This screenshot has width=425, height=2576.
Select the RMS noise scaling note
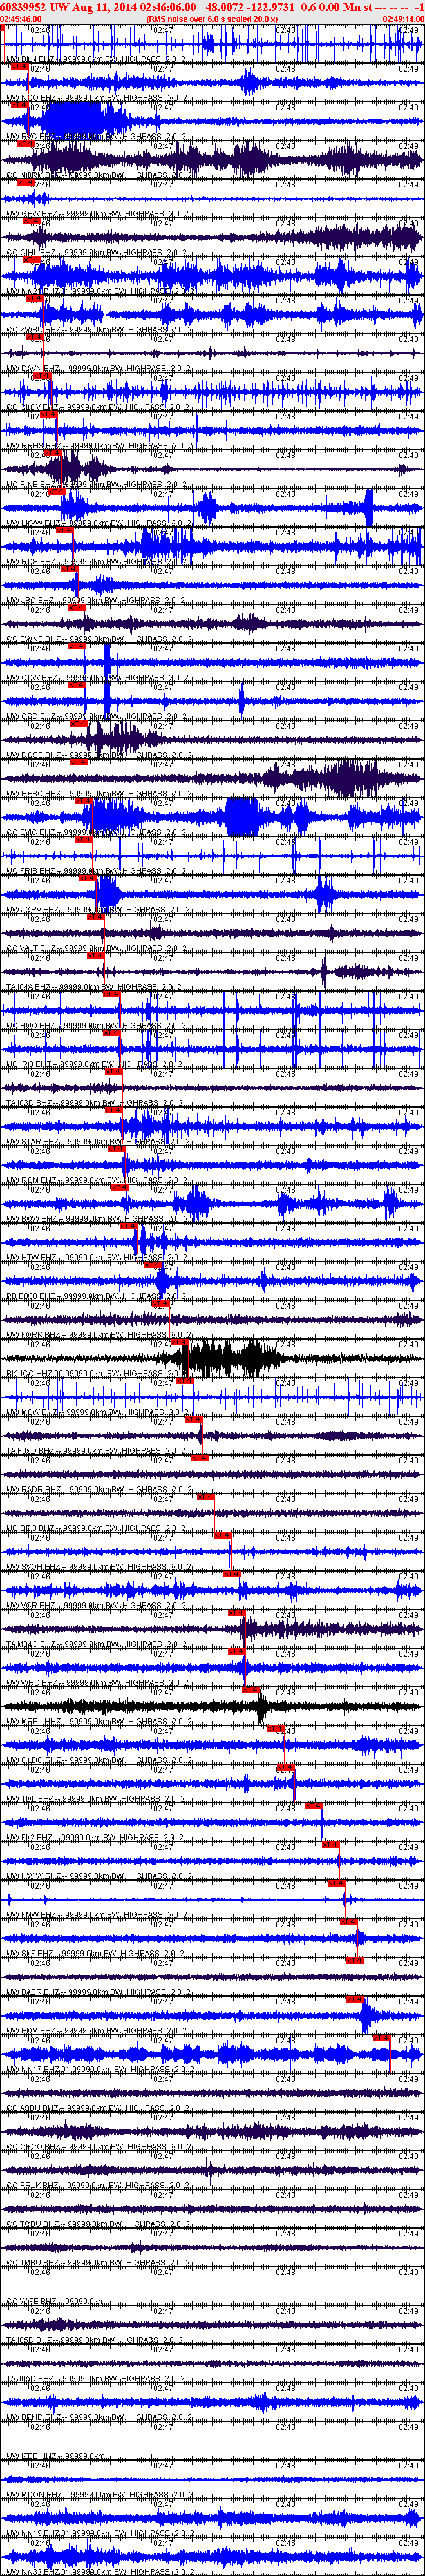(x=212, y=19)
